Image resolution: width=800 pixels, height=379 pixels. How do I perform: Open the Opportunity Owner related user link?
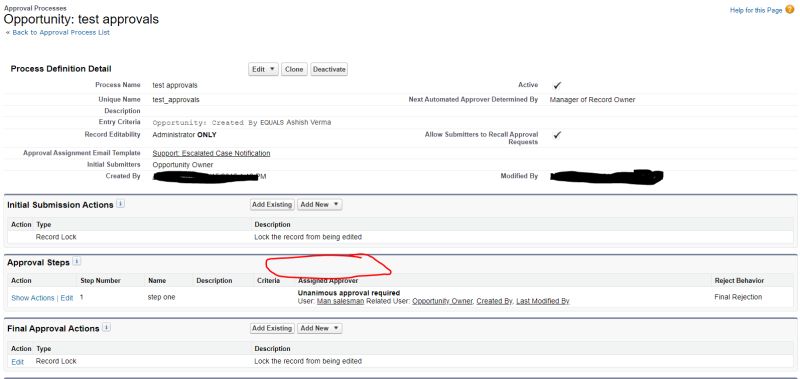[442, 301]
